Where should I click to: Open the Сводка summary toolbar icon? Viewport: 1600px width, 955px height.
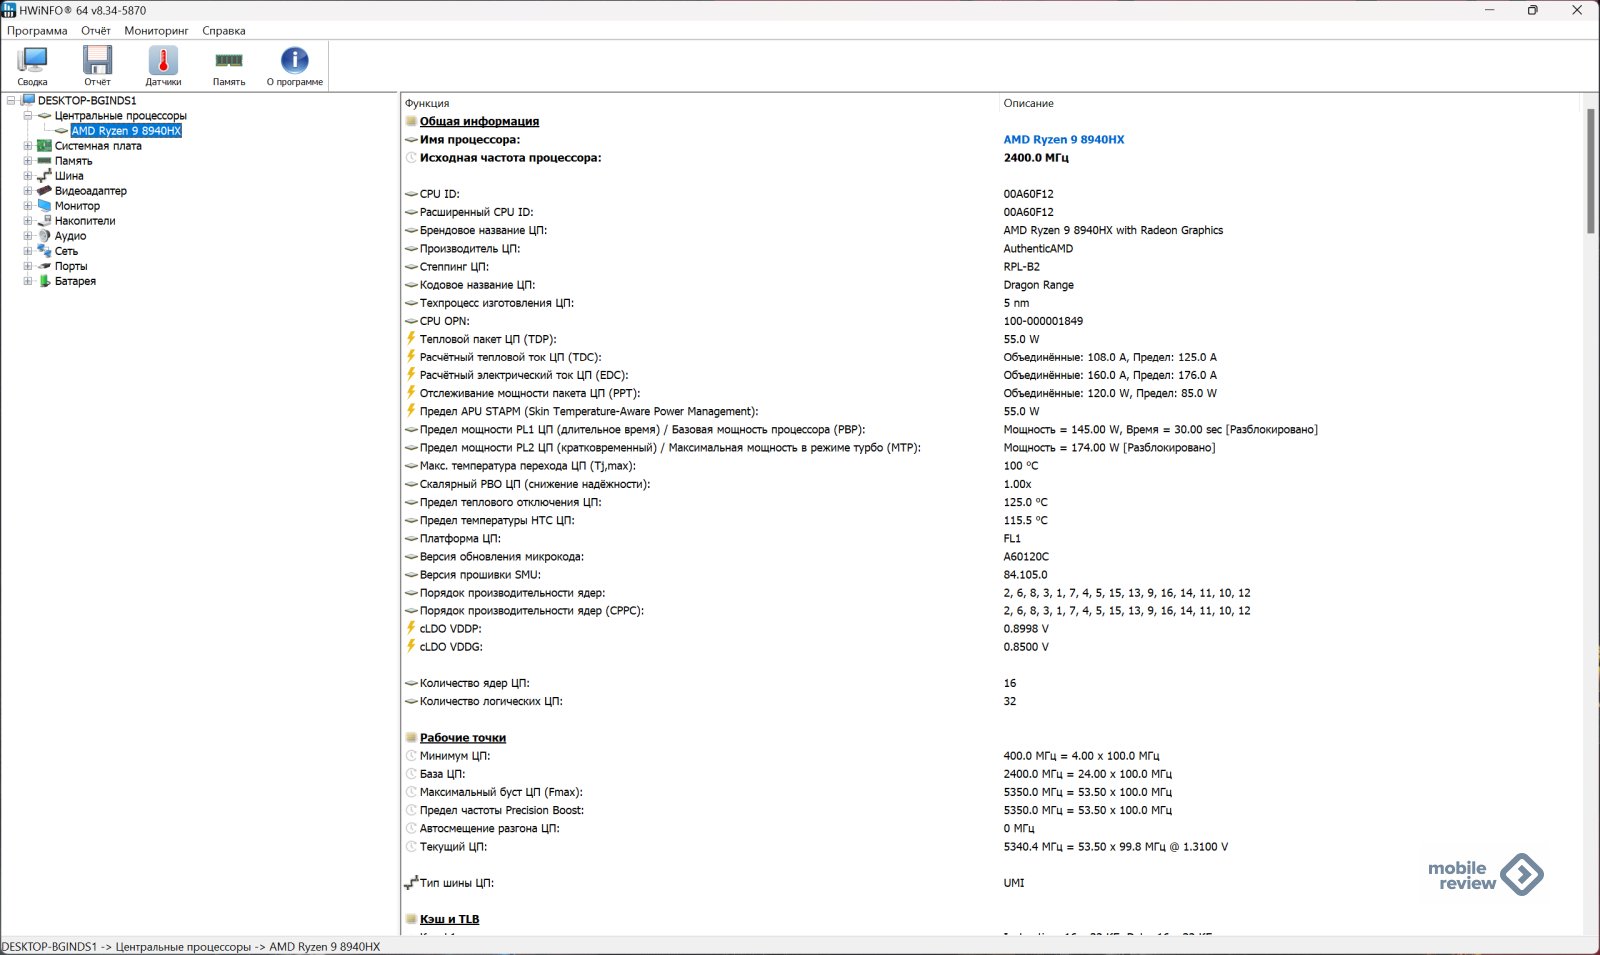point(32,62)
